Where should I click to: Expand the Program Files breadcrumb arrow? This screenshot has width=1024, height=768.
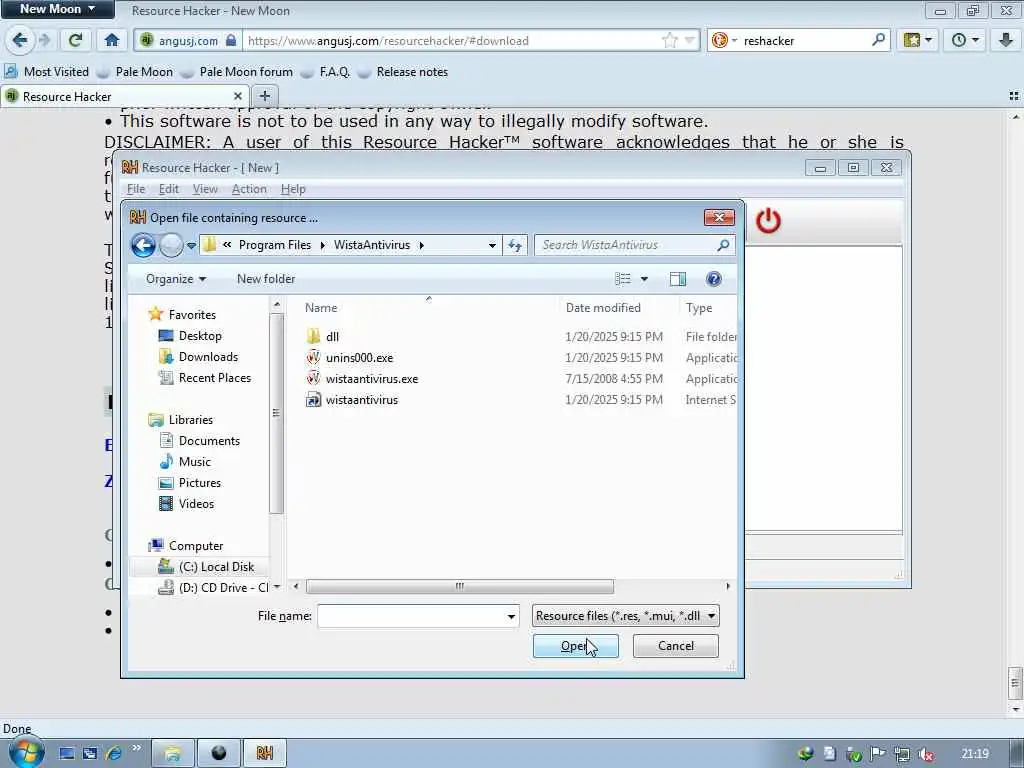(322, 246)
